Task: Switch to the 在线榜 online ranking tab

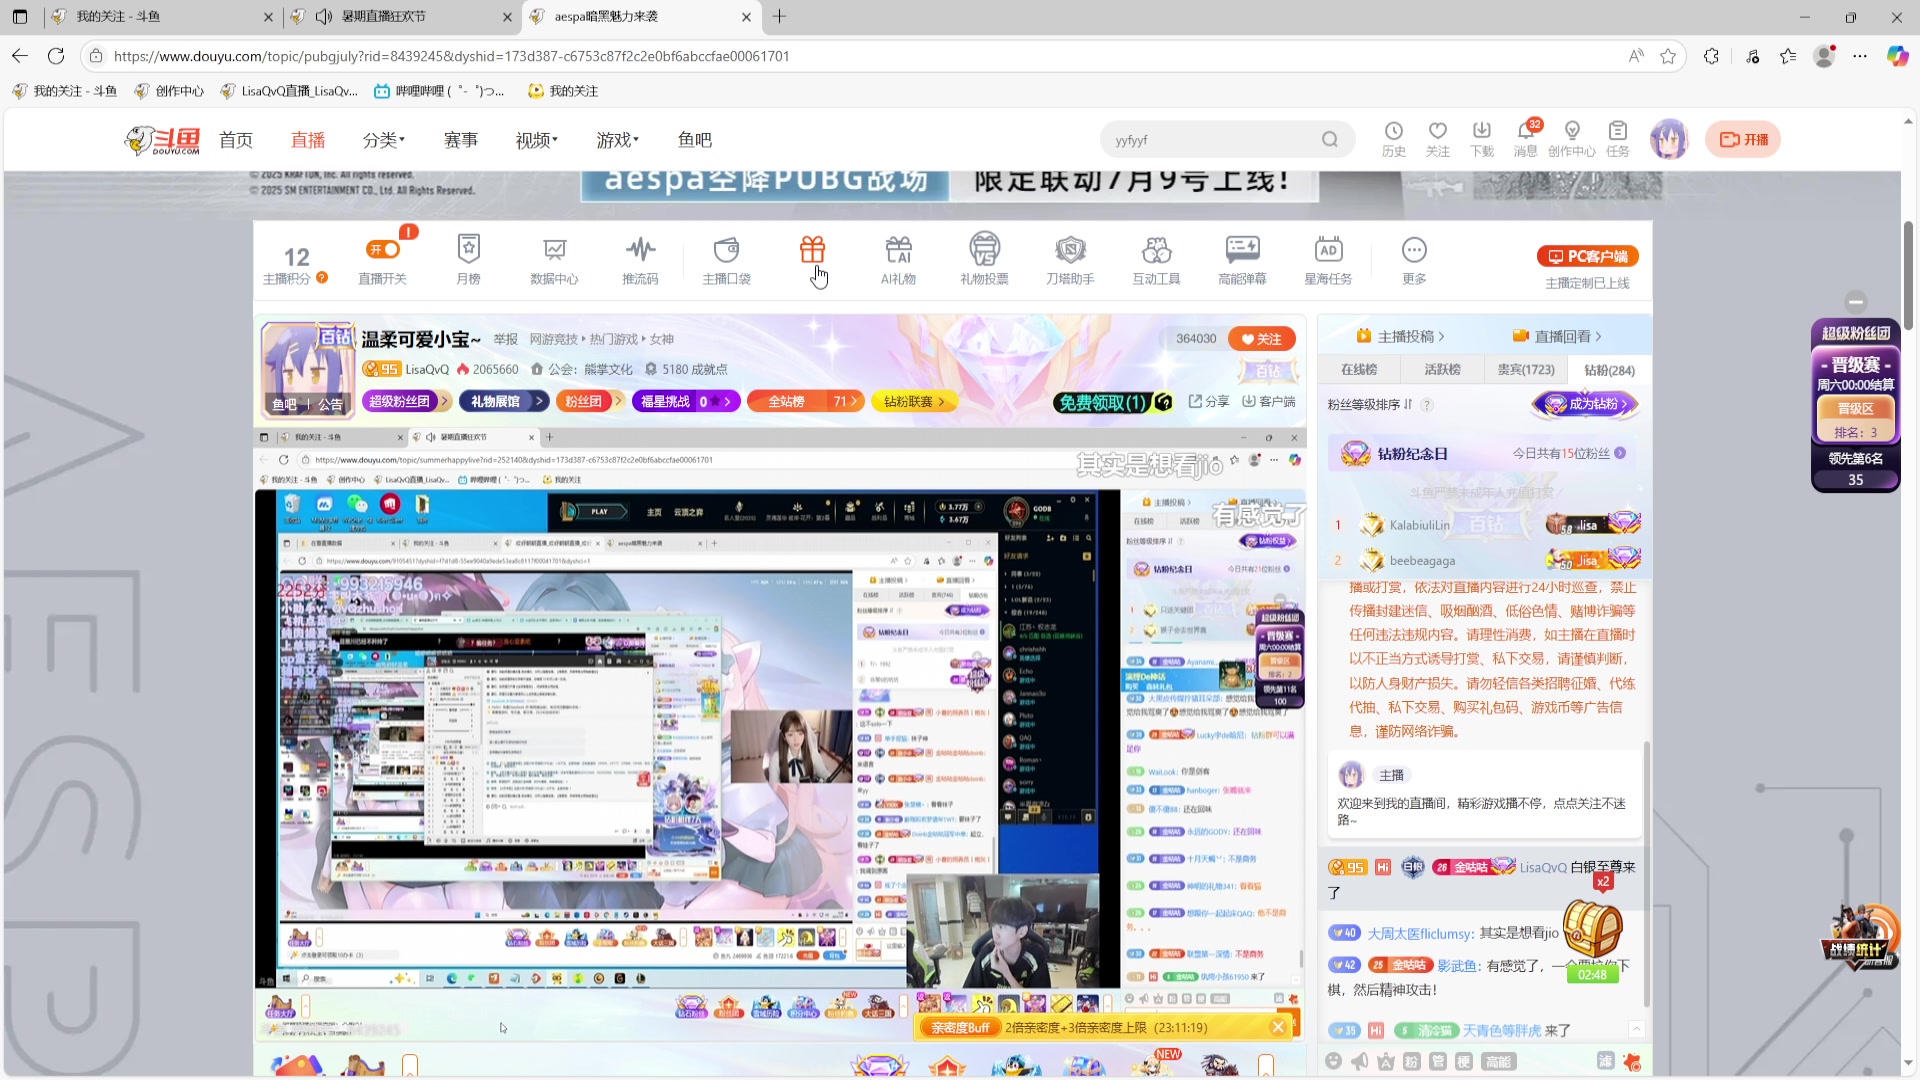Action: pos(1359,369)
